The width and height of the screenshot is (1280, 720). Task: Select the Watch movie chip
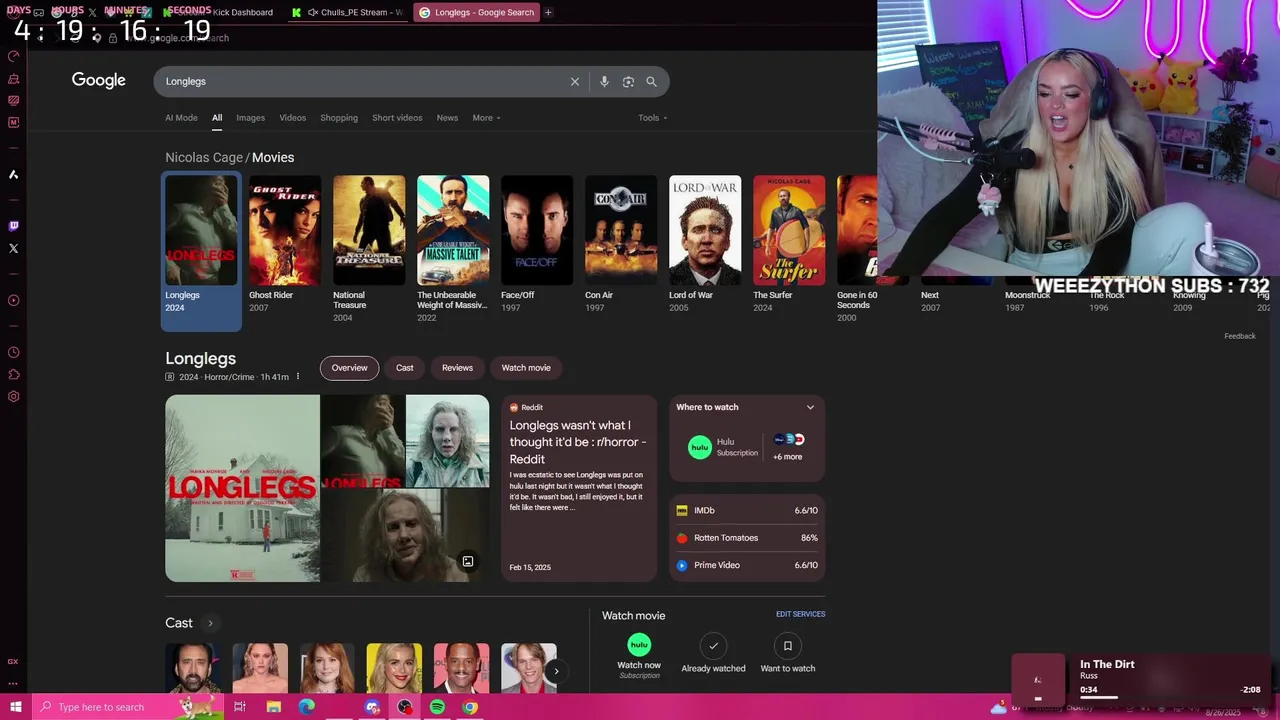526,368
